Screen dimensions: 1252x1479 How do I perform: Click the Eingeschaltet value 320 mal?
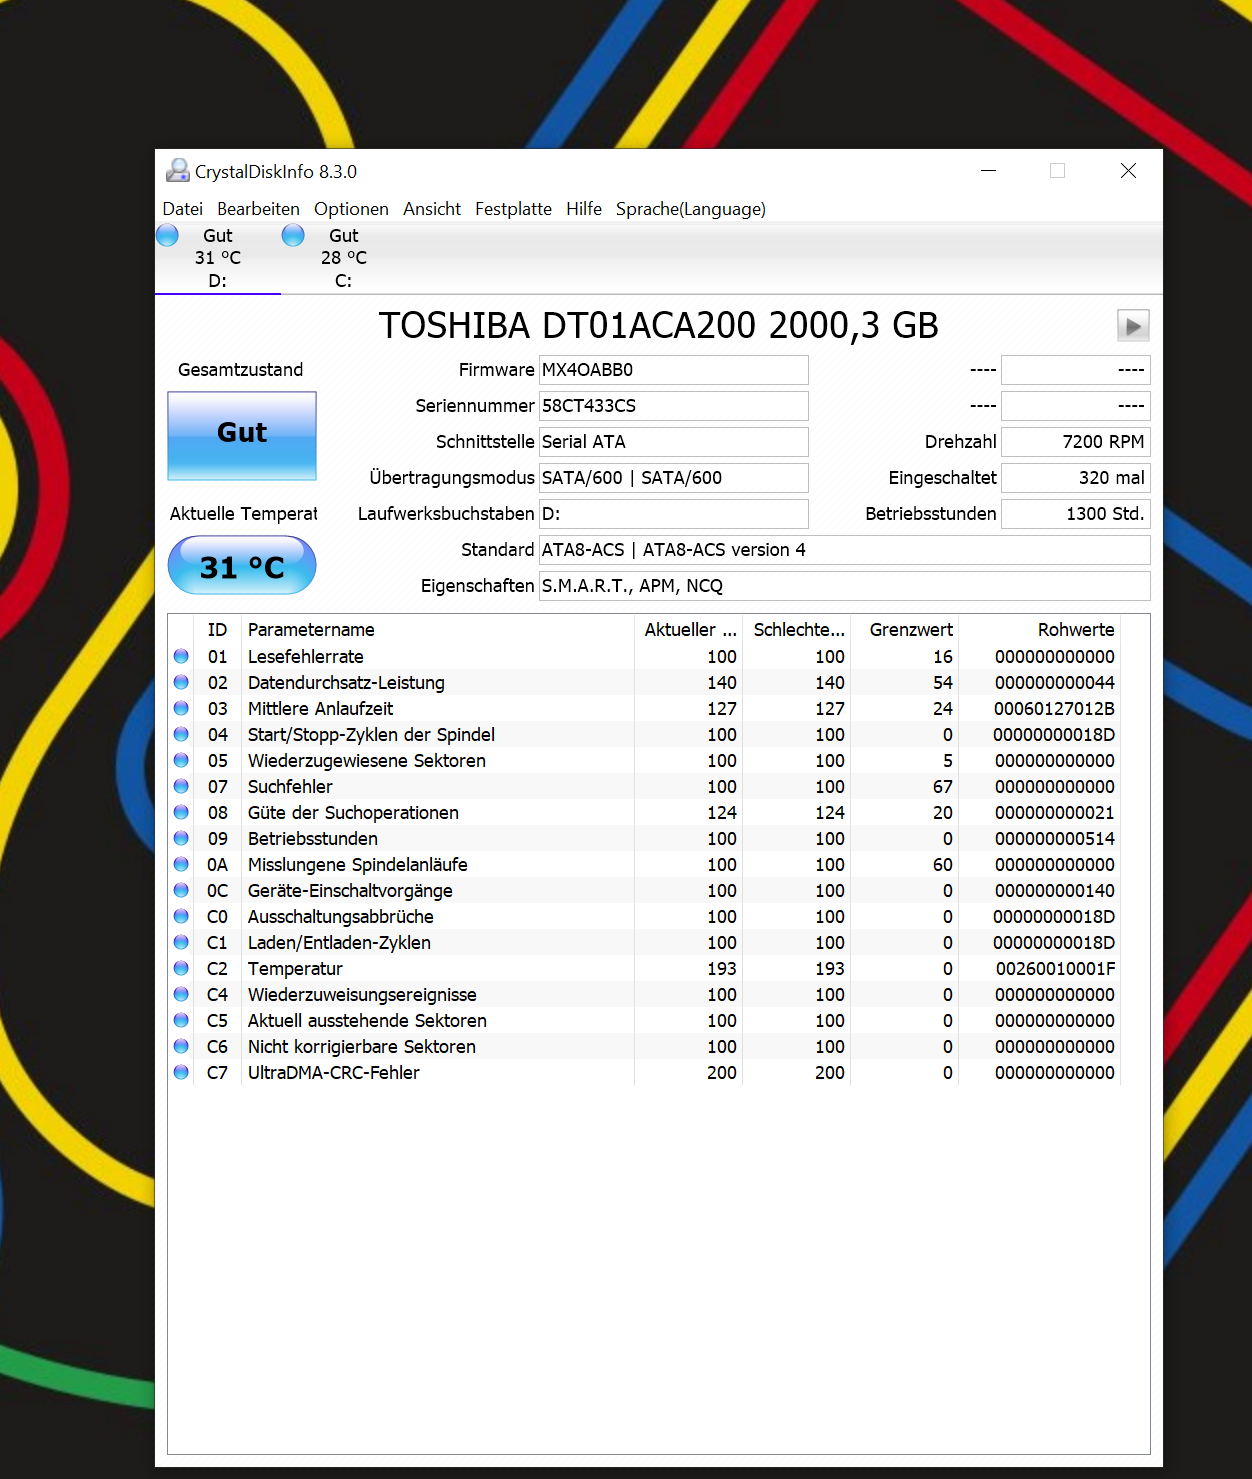[x=1076, y=478]
